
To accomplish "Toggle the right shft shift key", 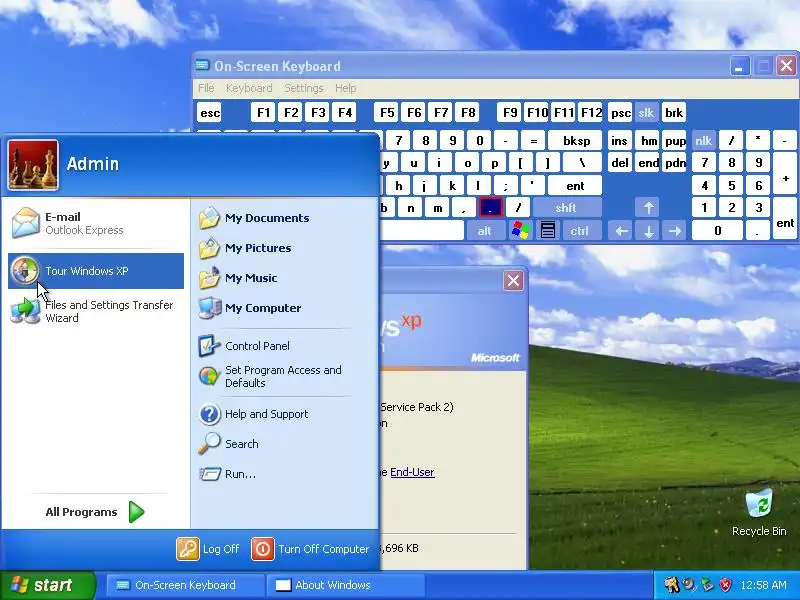I will (566, 208).
